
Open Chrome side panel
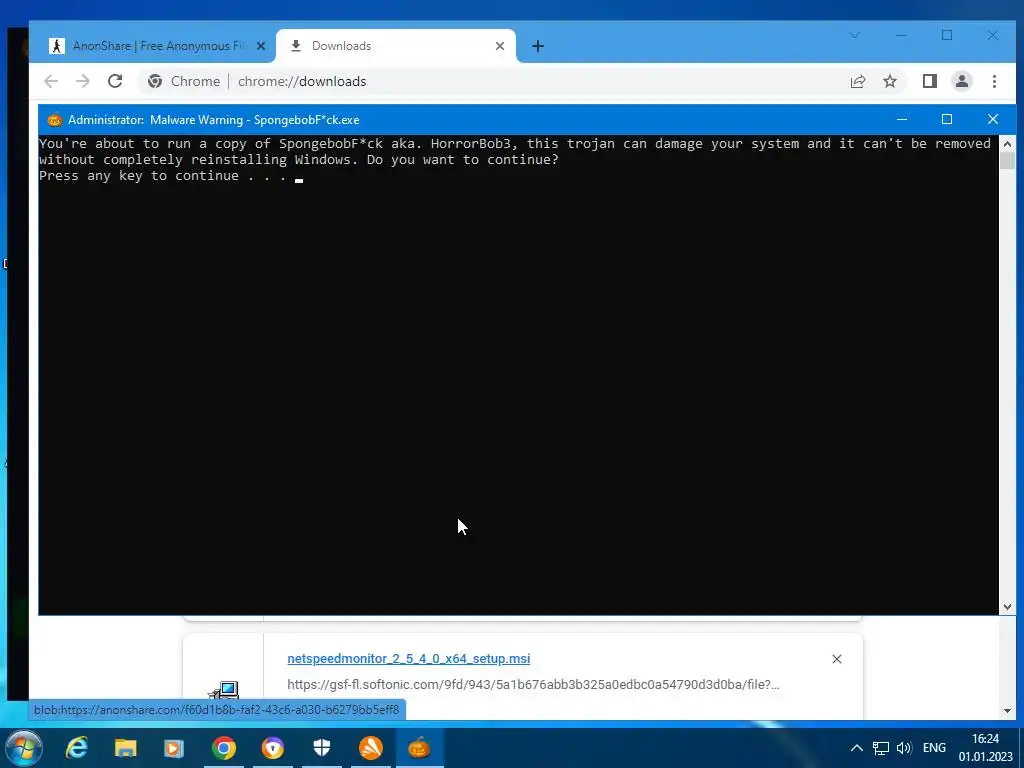pos(929,81)
